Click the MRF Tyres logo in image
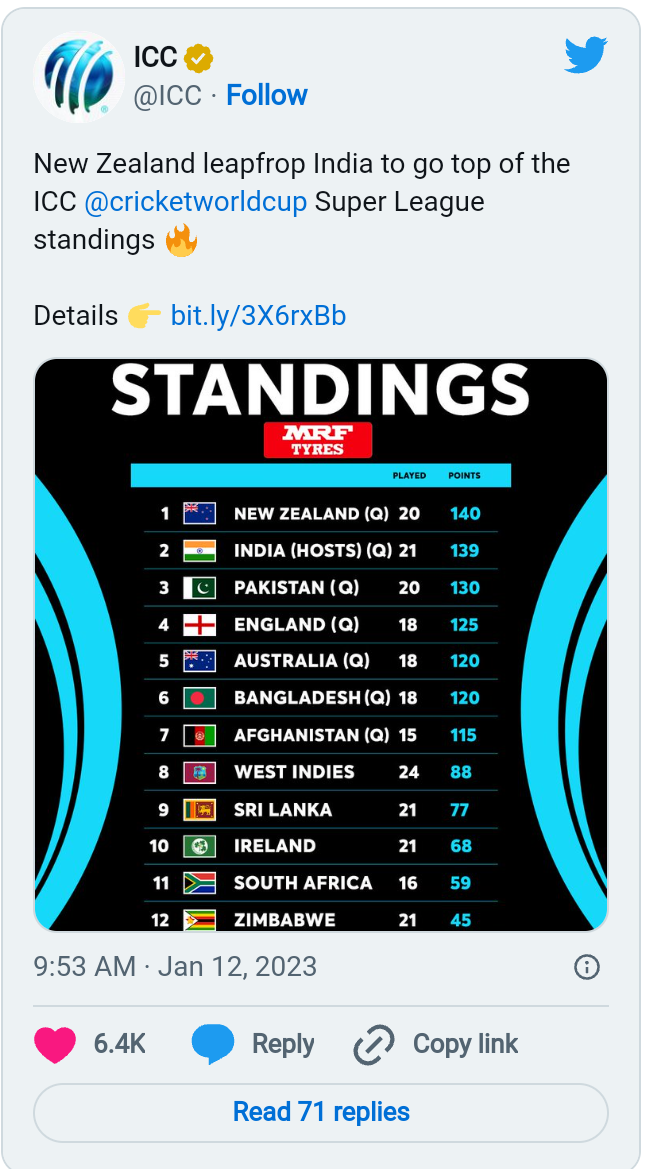 317,440
